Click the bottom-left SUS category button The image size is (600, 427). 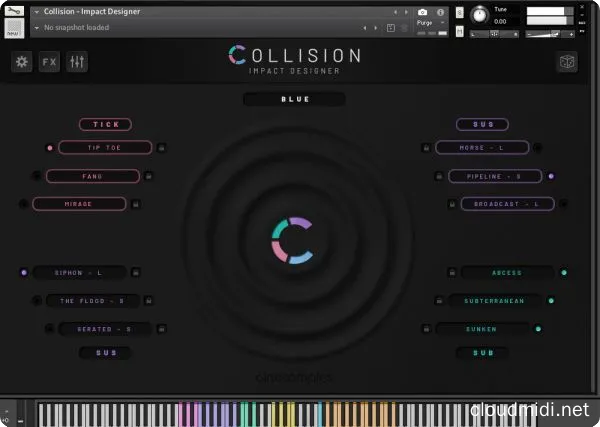pyautogui.click(x=106, y=352)
